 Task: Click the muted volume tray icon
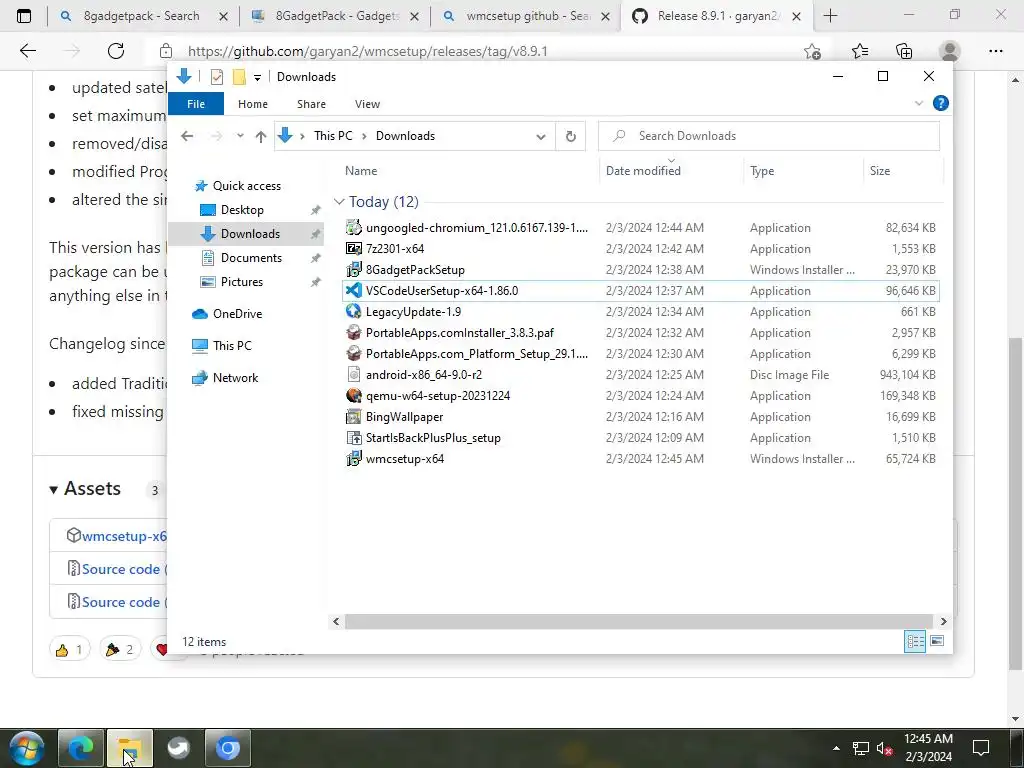coord(885,748)
